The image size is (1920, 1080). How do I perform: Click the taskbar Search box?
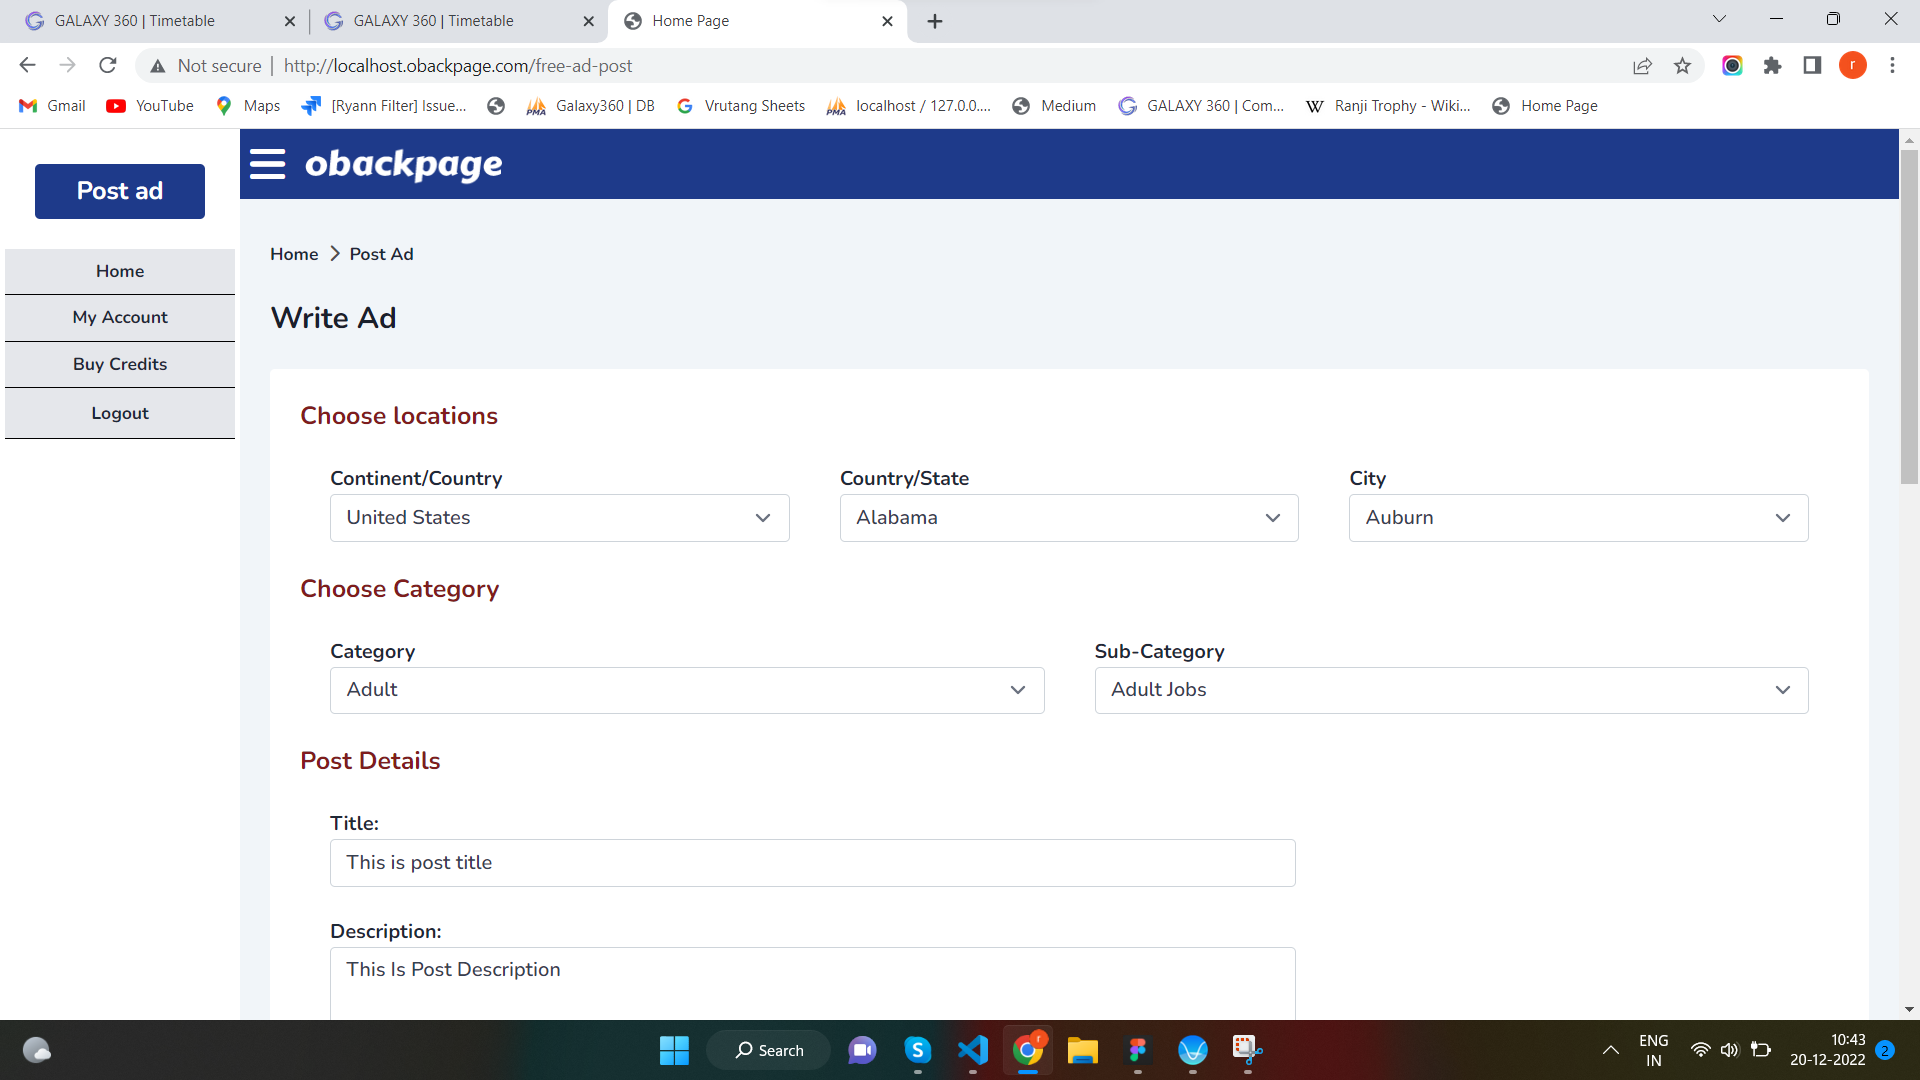click(768, 1050)
